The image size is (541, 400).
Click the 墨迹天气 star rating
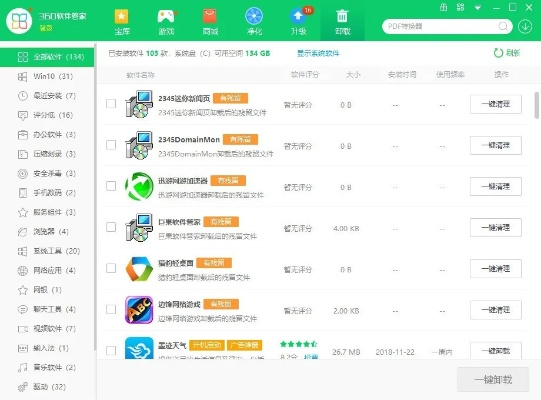298,344
